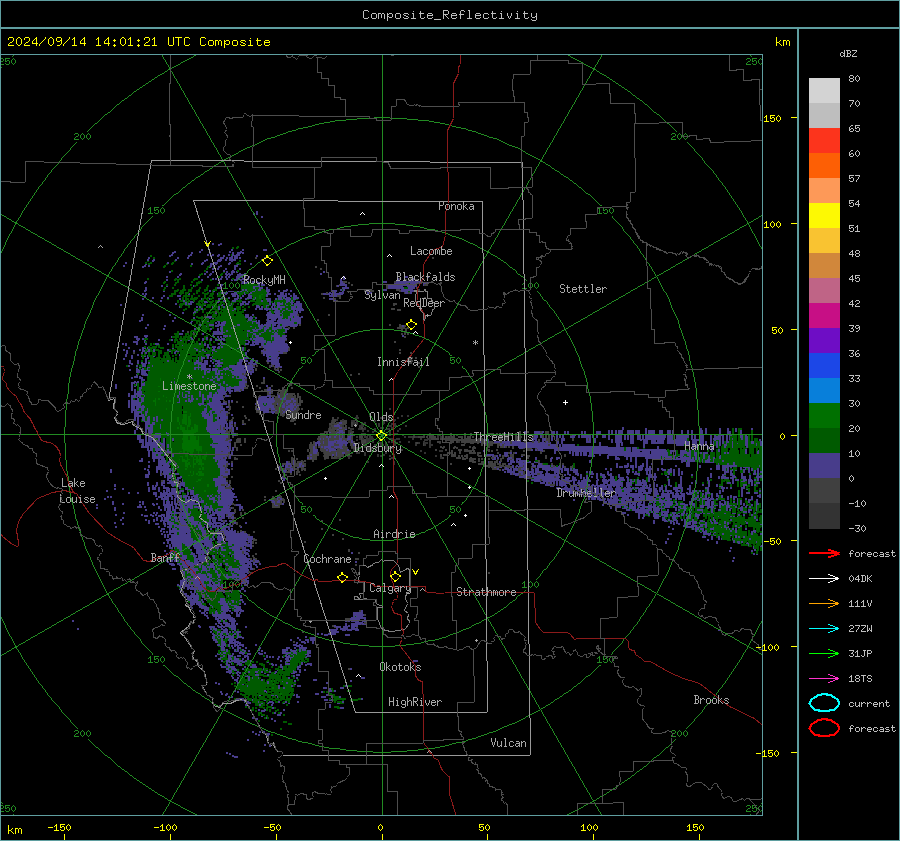Click the HighRiver label
The height and width of the screenshot is (841, 900).
(x=415, y=702)
